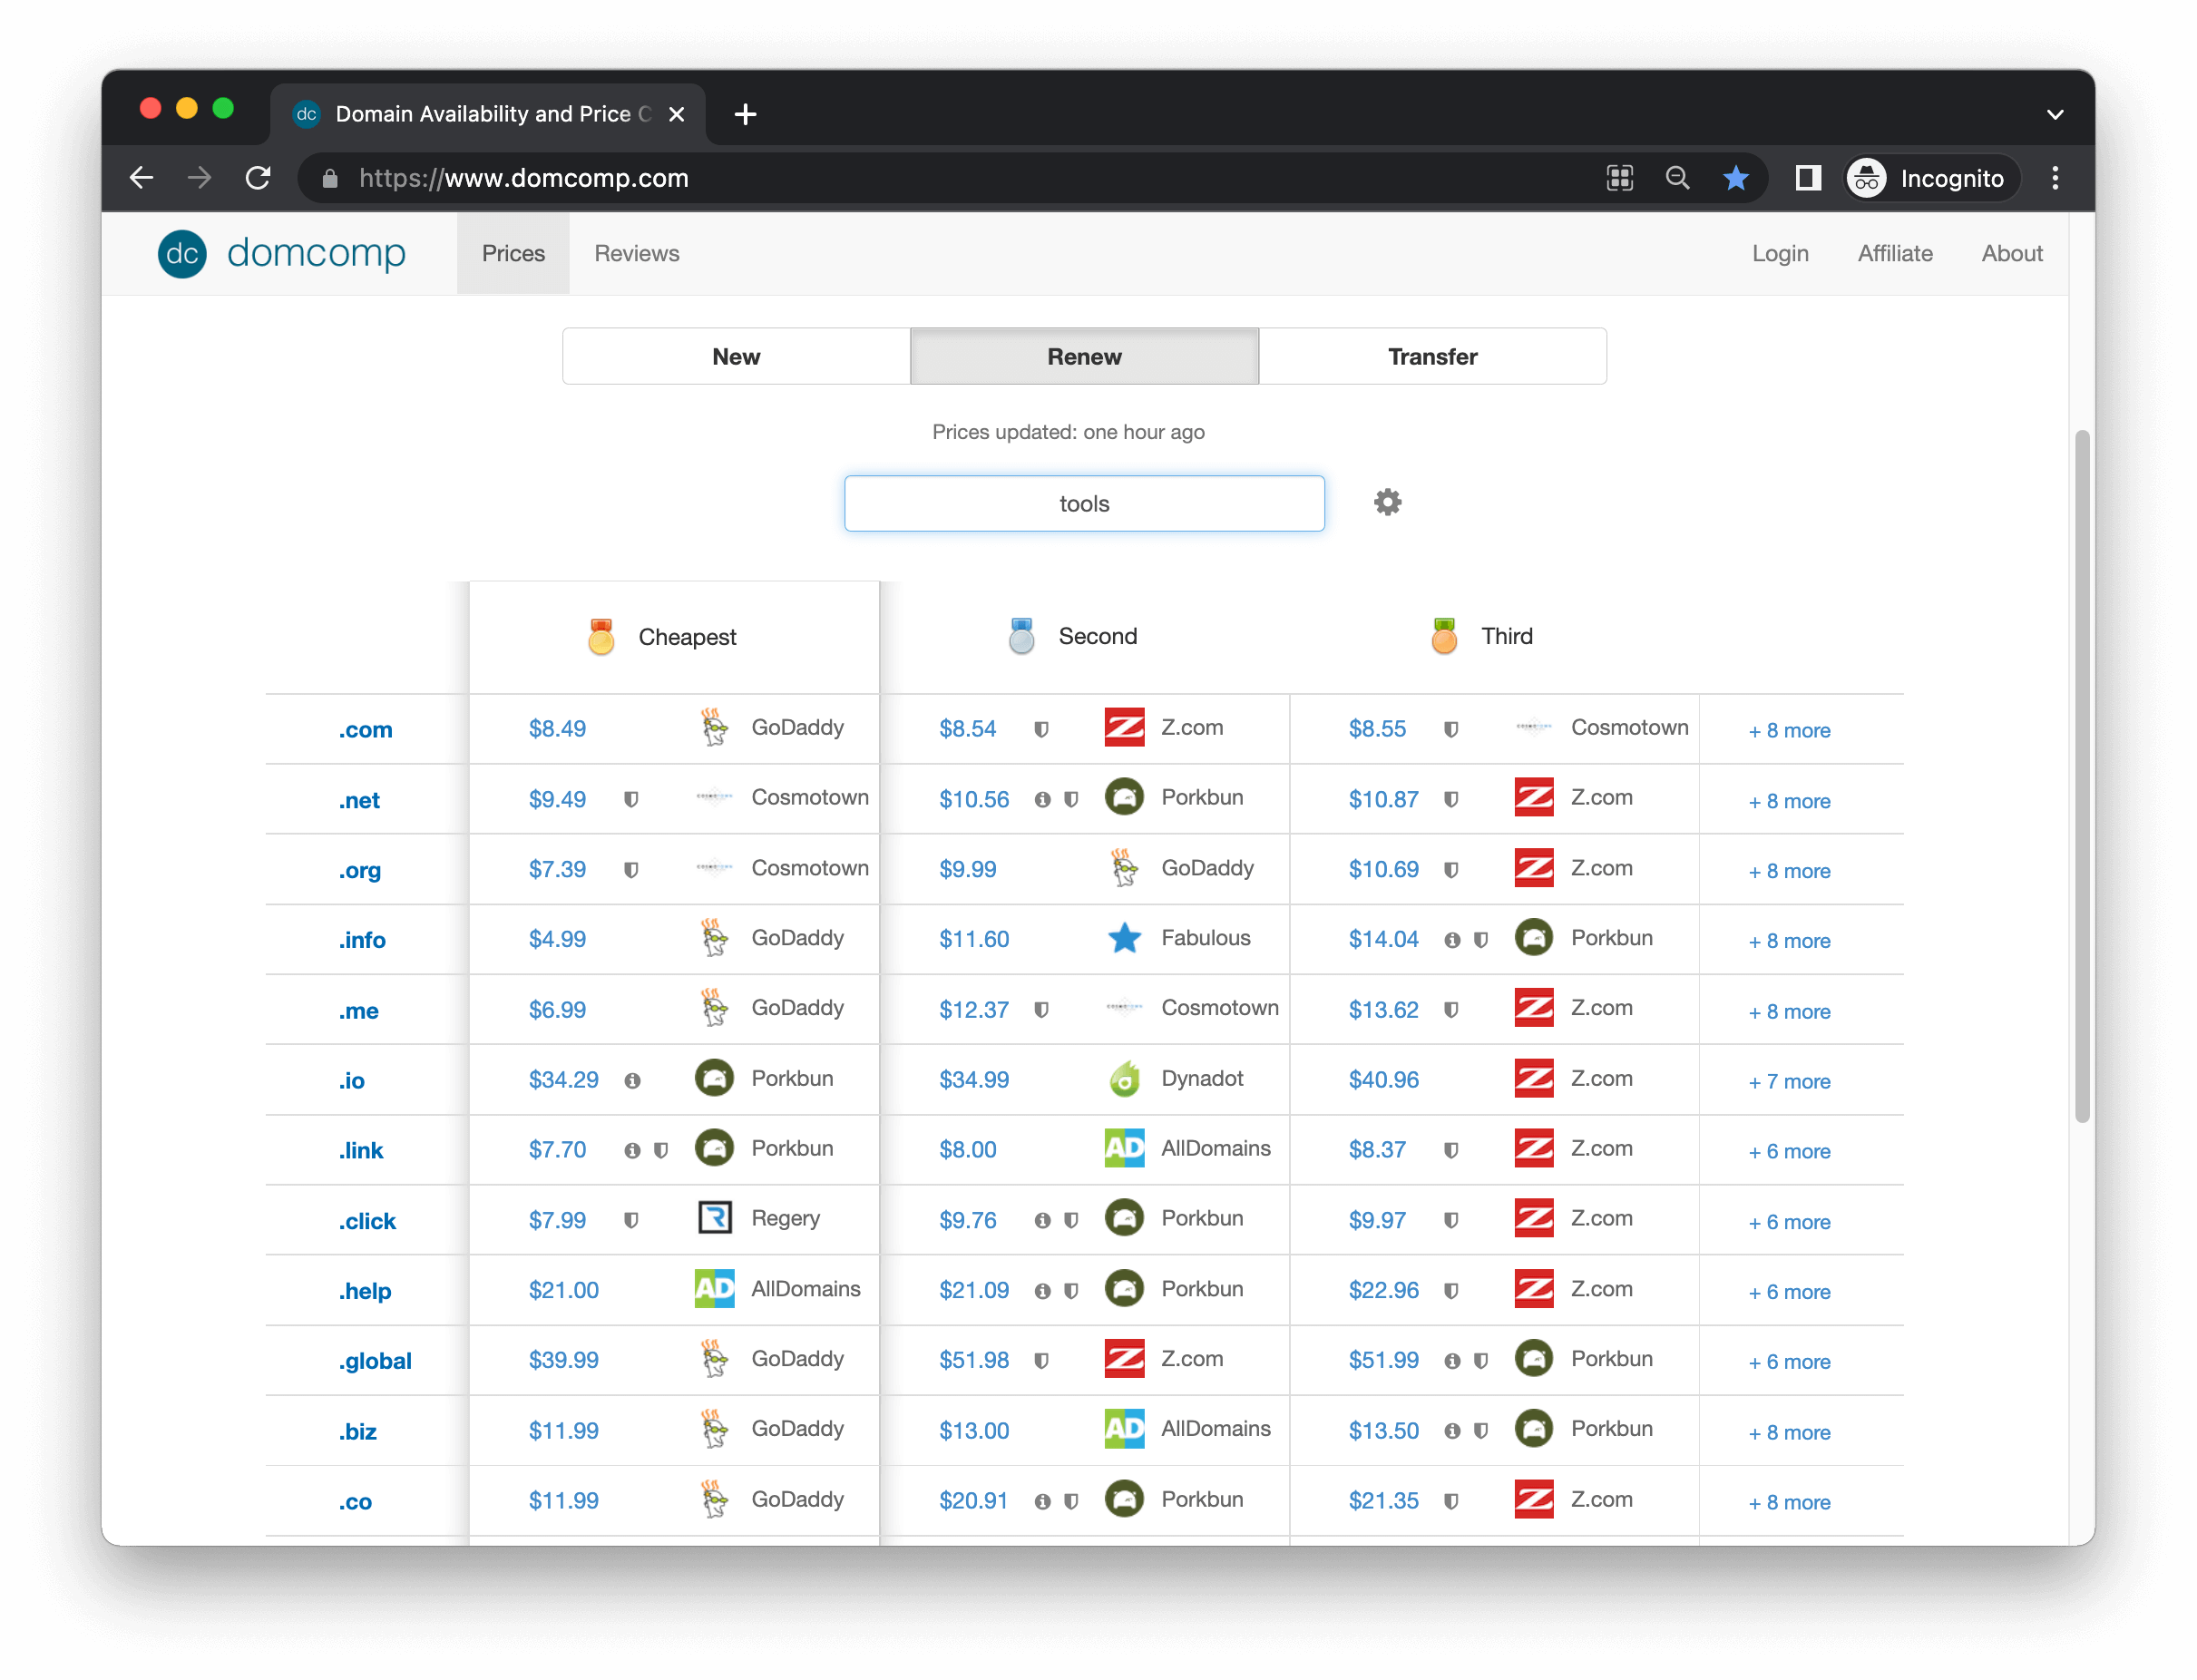Select the Transfer pricing tab
Viewport: 2197px width, 1680px height.
(x=1432, y=357)
